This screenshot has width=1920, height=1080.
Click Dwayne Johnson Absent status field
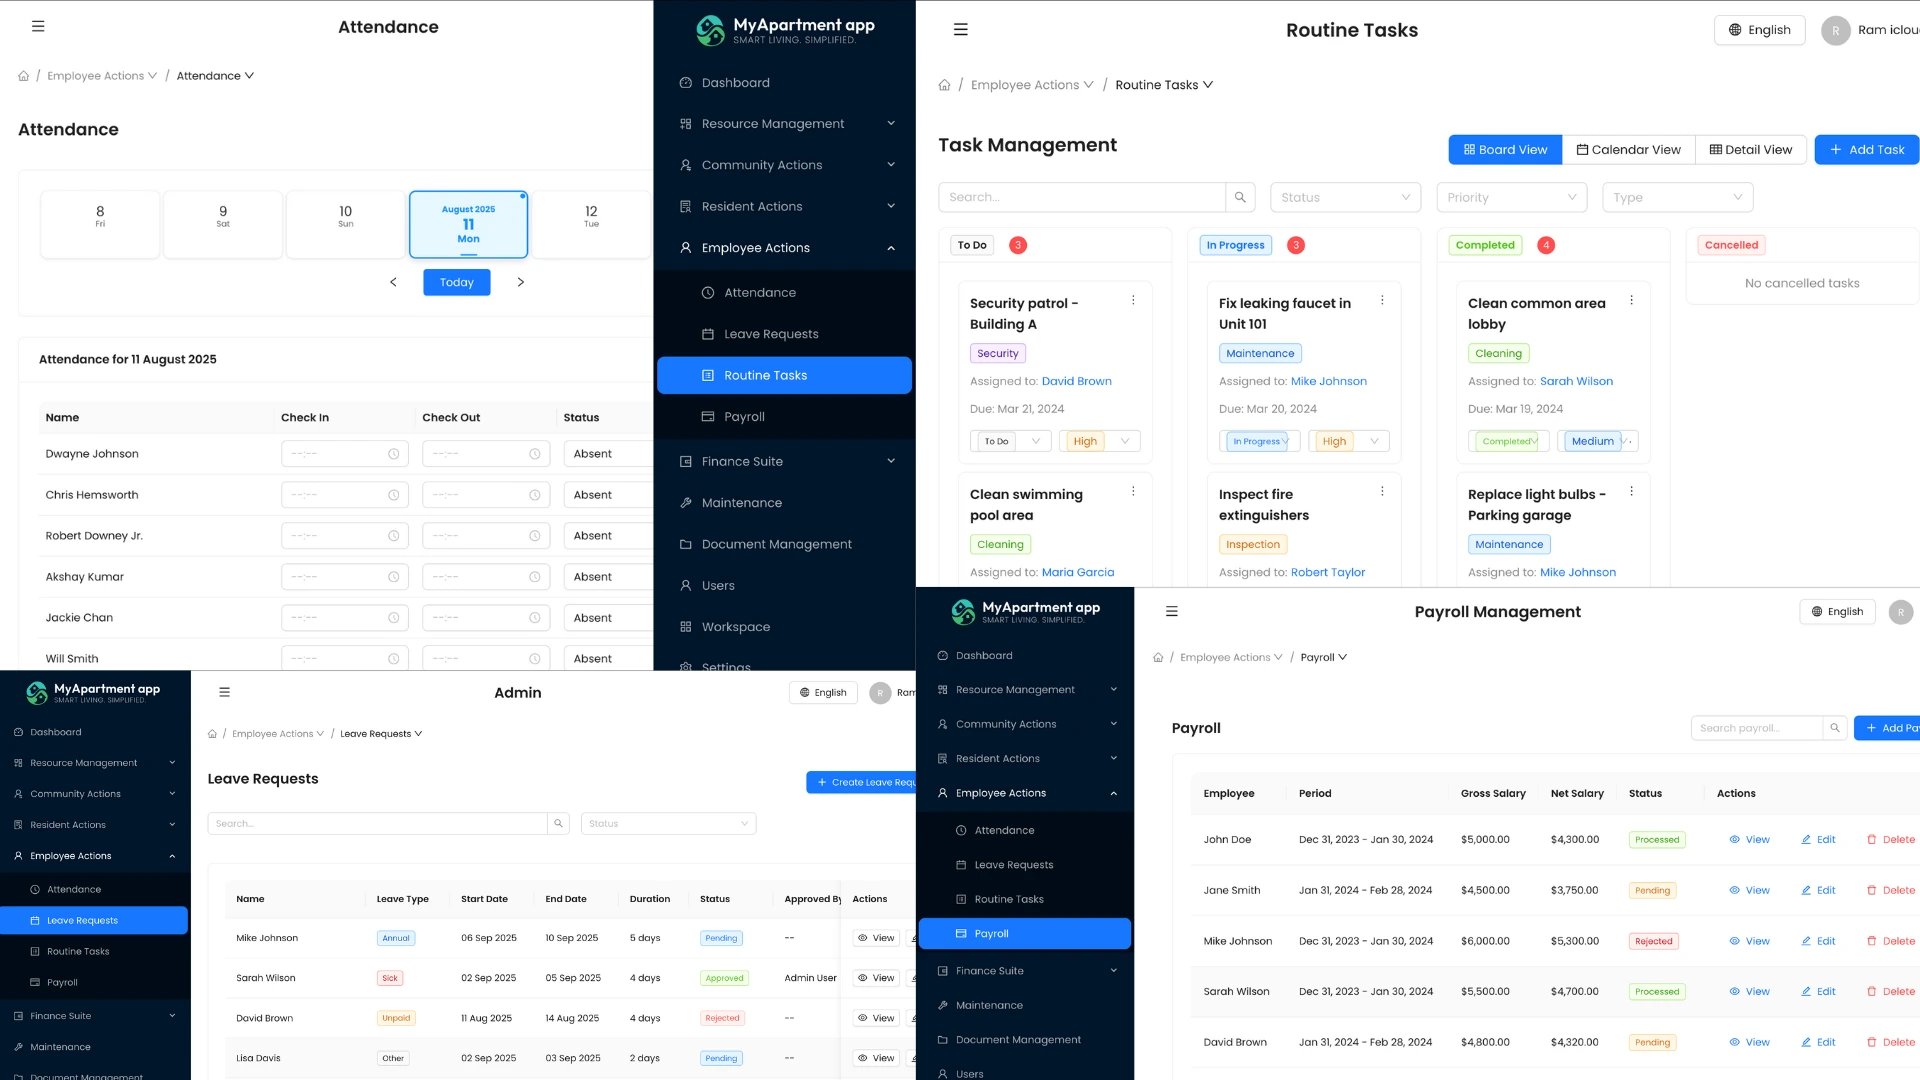(608, 454)
